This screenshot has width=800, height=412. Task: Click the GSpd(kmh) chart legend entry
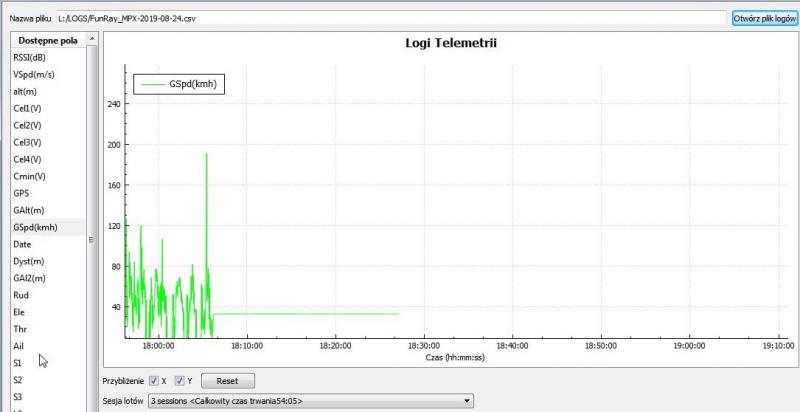180,85
